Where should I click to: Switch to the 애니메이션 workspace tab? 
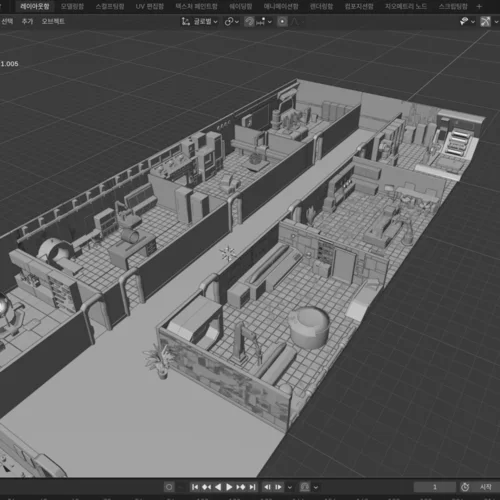[281, 6]
